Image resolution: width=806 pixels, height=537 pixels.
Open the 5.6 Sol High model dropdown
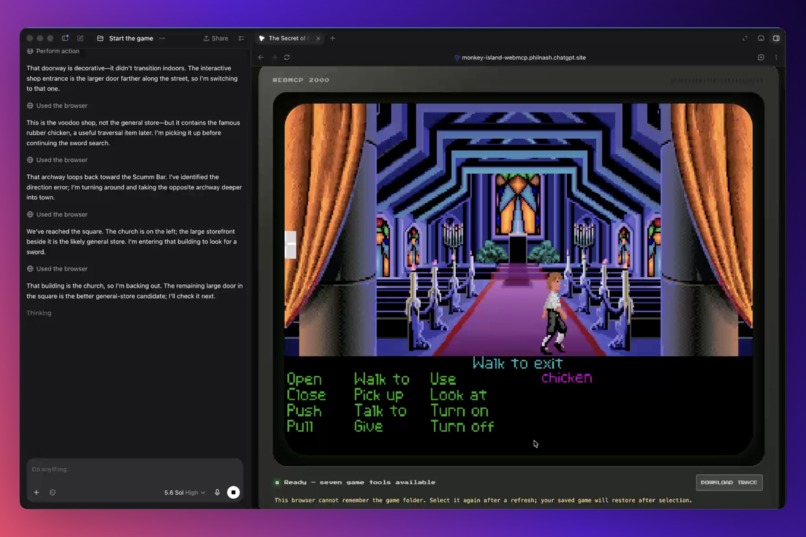click(185, 492)
